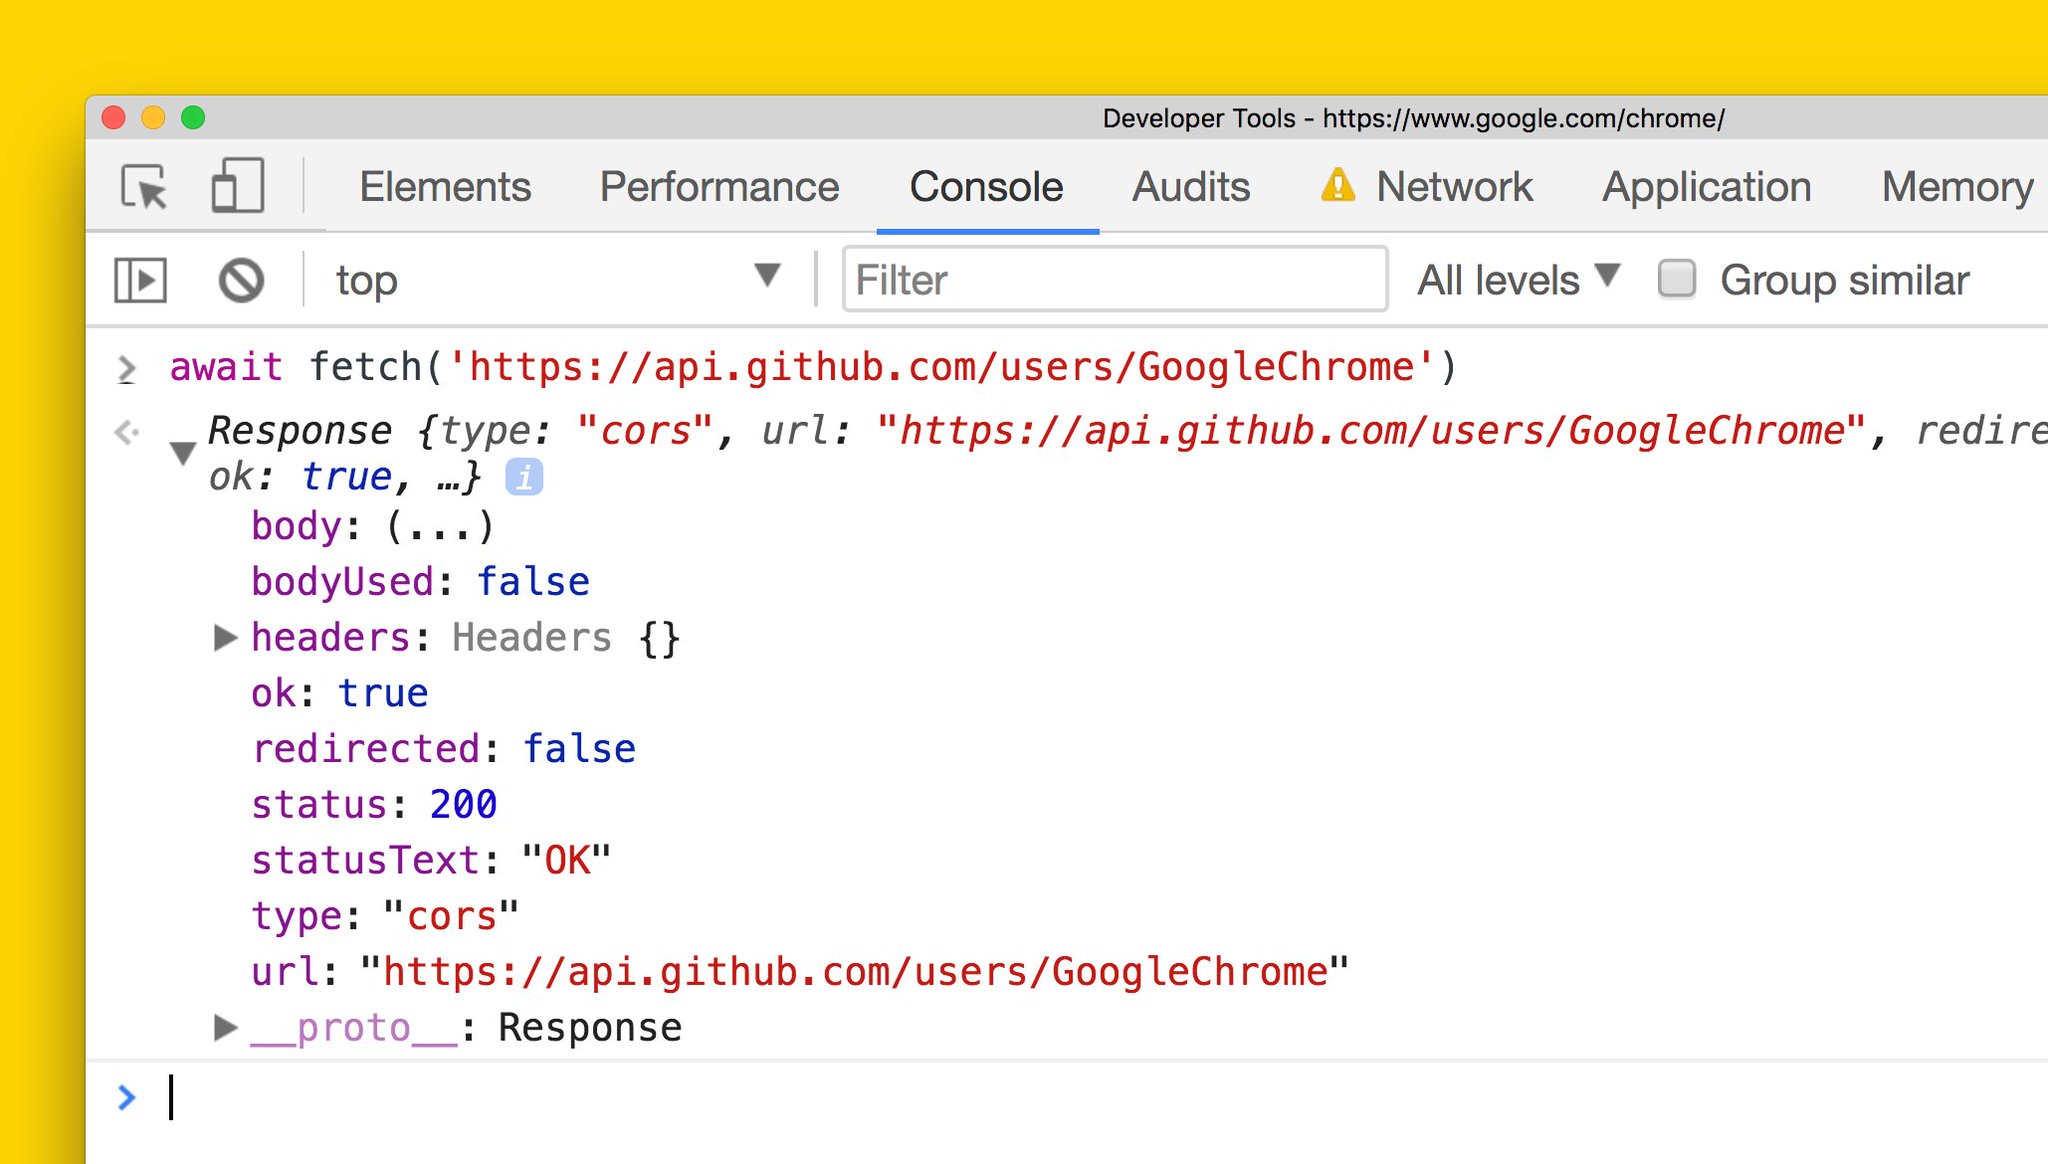Open the Audits tab

pyautogui.click(x=1191, y=187)
